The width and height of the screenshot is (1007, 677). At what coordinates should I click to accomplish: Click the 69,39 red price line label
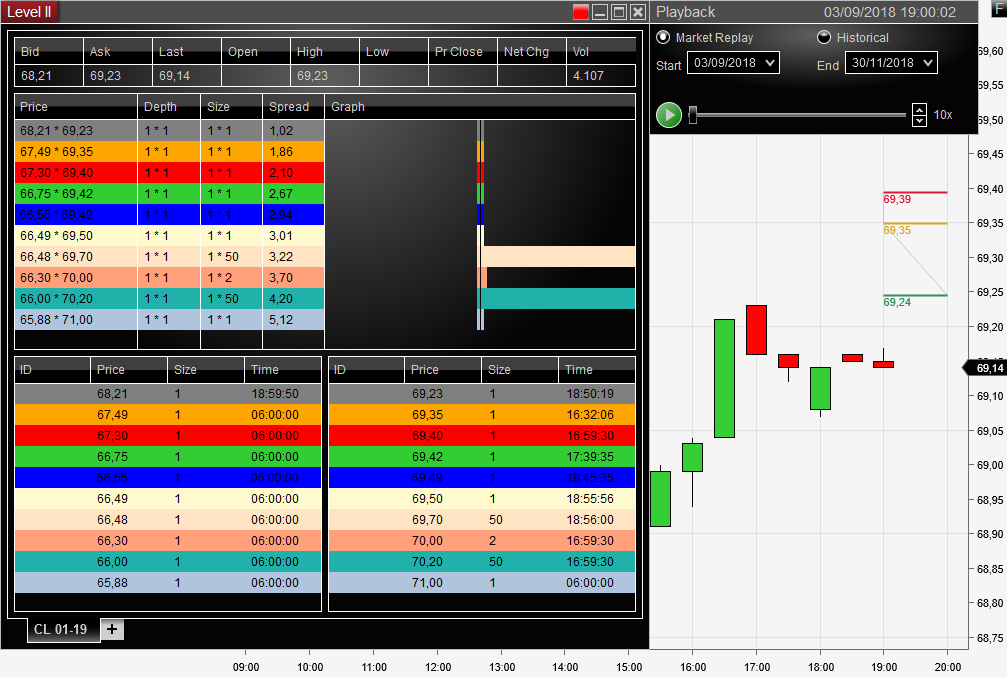[897, 199]
